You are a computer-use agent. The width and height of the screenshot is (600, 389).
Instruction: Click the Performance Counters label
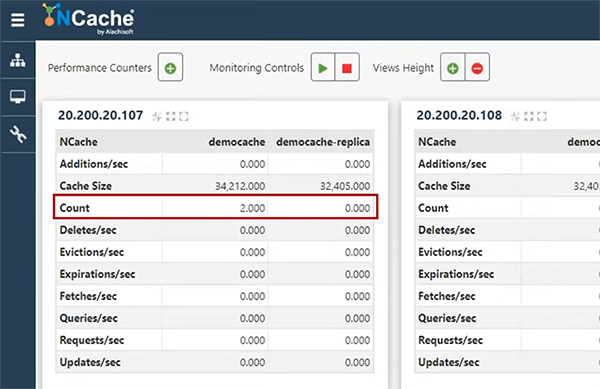tap(100, 68)
